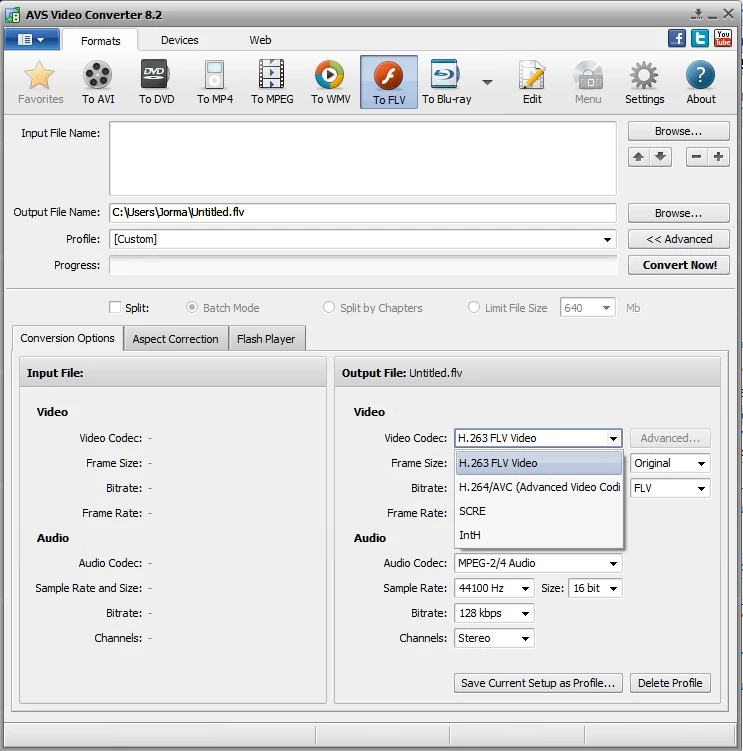Screen dimensions: 743x751
Task: Open the Flash Player tab
Action: coord(266,339)
